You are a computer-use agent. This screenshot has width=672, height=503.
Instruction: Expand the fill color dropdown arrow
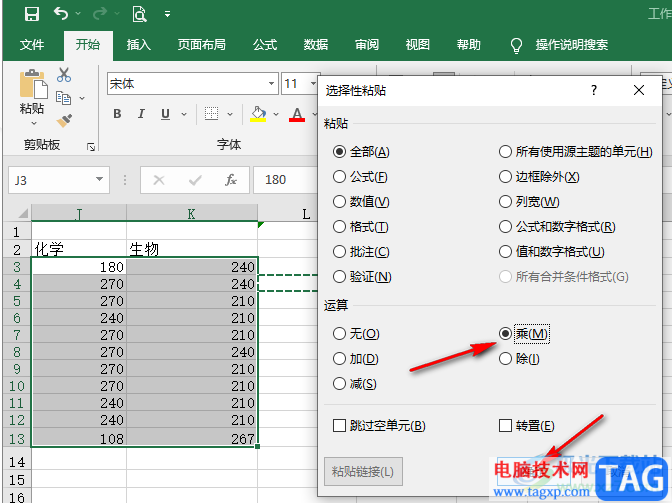tap(276, 114)
